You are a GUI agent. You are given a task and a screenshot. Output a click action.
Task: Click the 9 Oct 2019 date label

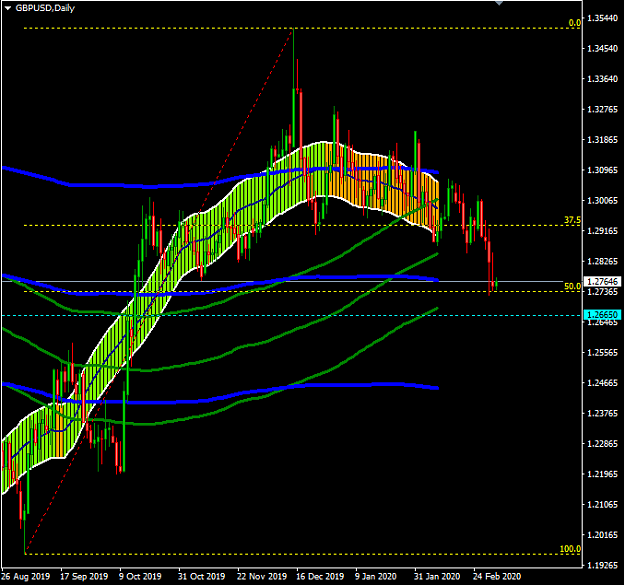click(x=140, y=576)
